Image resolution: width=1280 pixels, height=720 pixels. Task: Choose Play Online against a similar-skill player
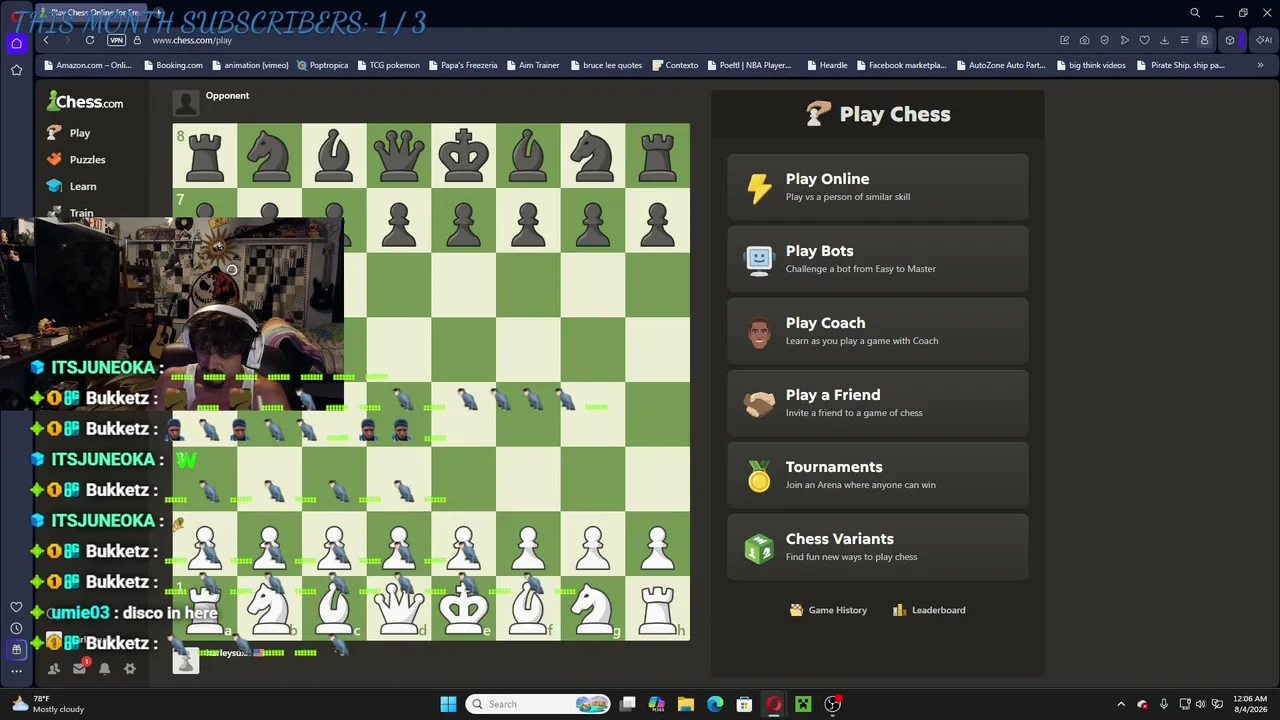[x=877, y=187]
